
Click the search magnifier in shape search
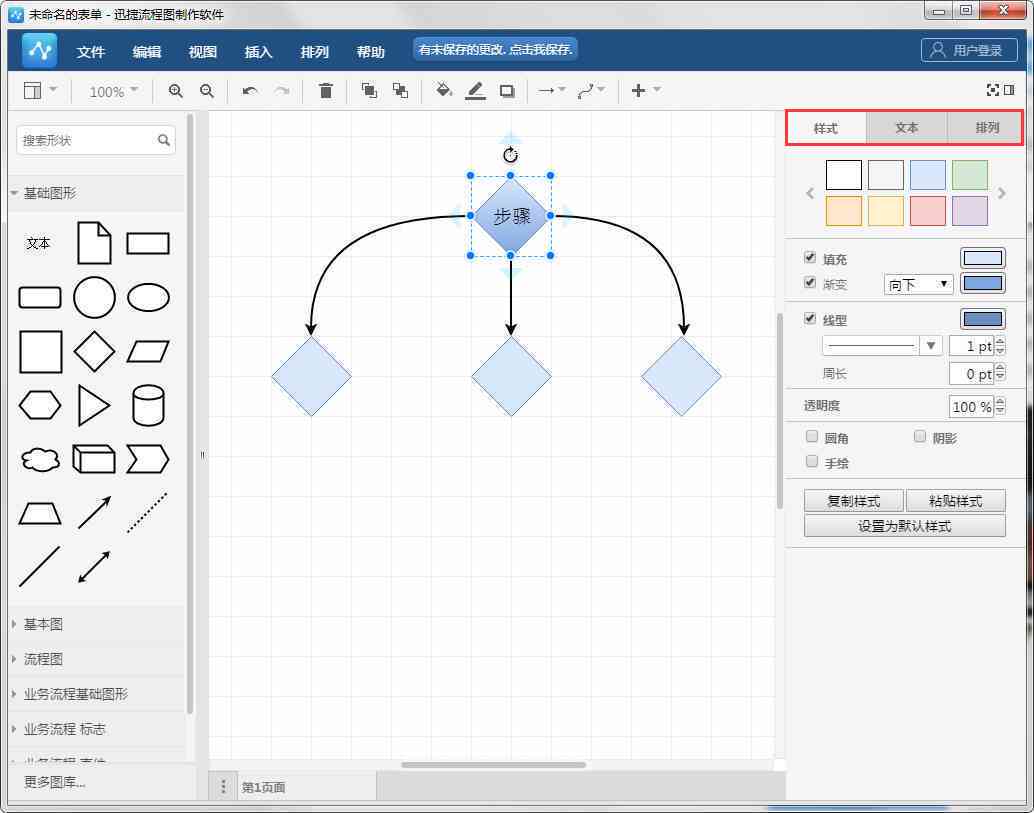[x=164, y=140]
